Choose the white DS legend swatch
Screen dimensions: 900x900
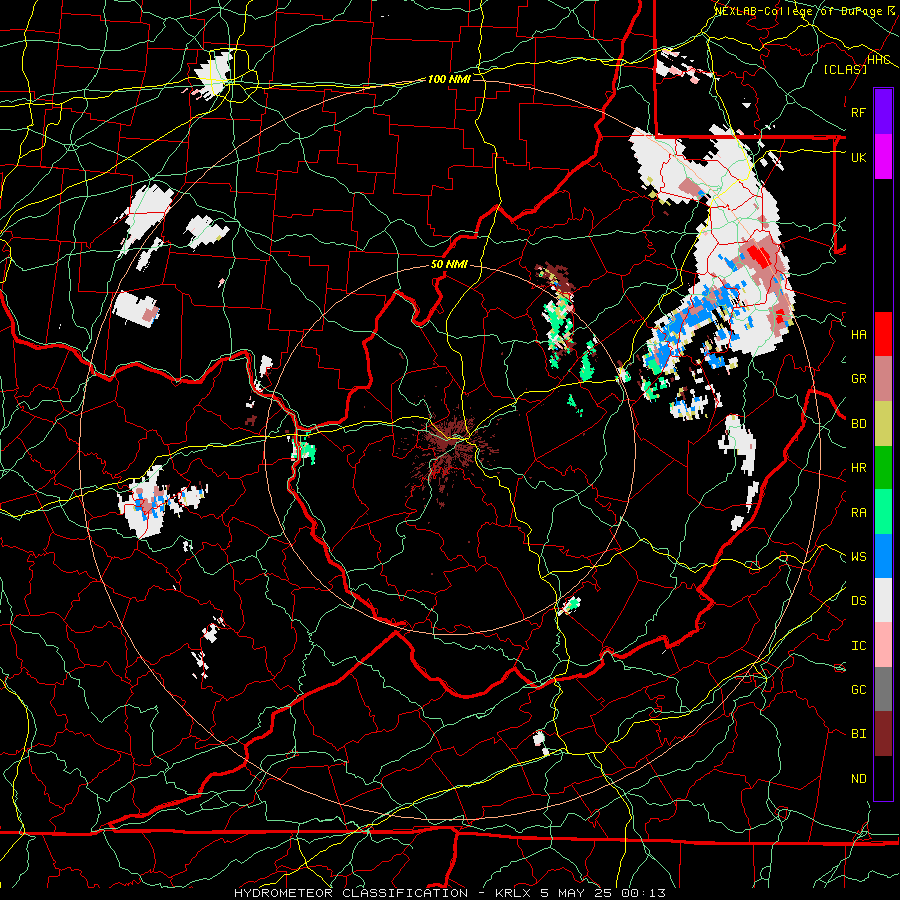[x=883, y=600]
